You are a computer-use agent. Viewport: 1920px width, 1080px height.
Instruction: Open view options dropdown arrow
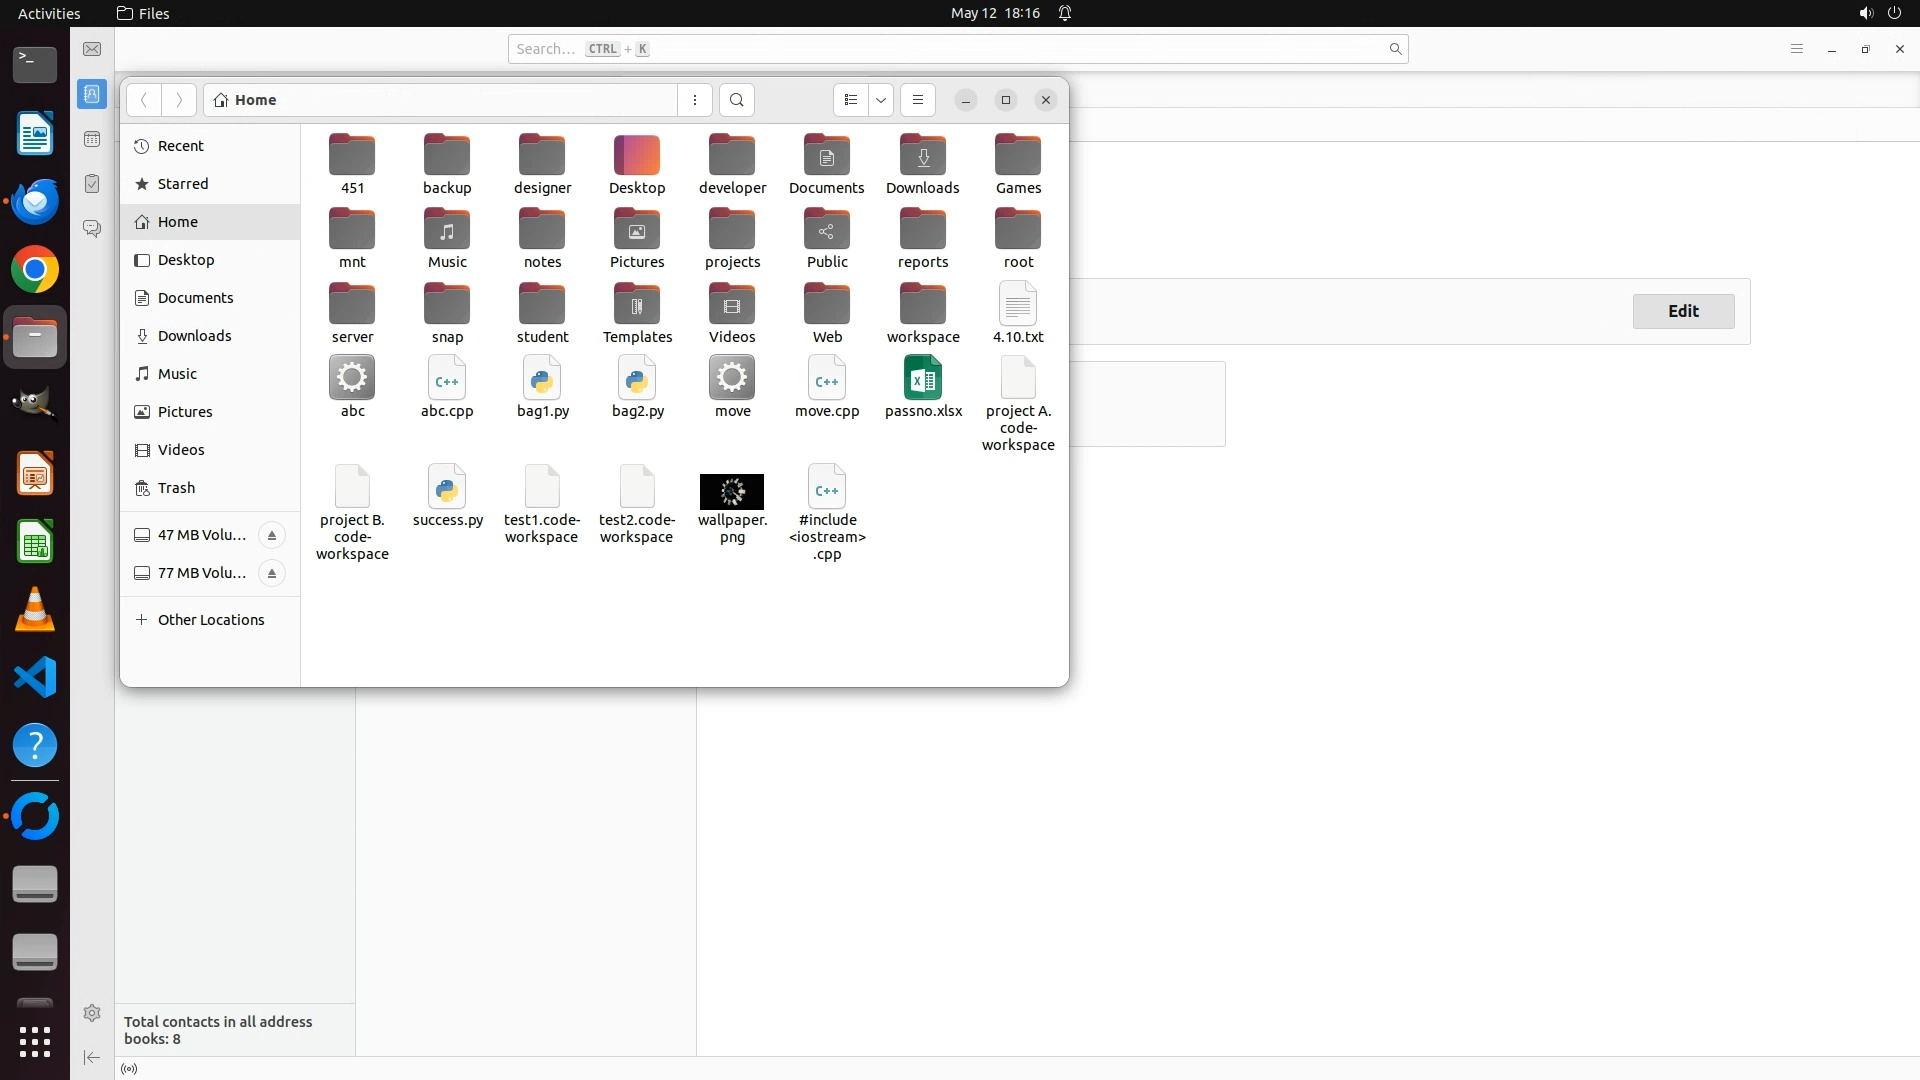(881, 100)
